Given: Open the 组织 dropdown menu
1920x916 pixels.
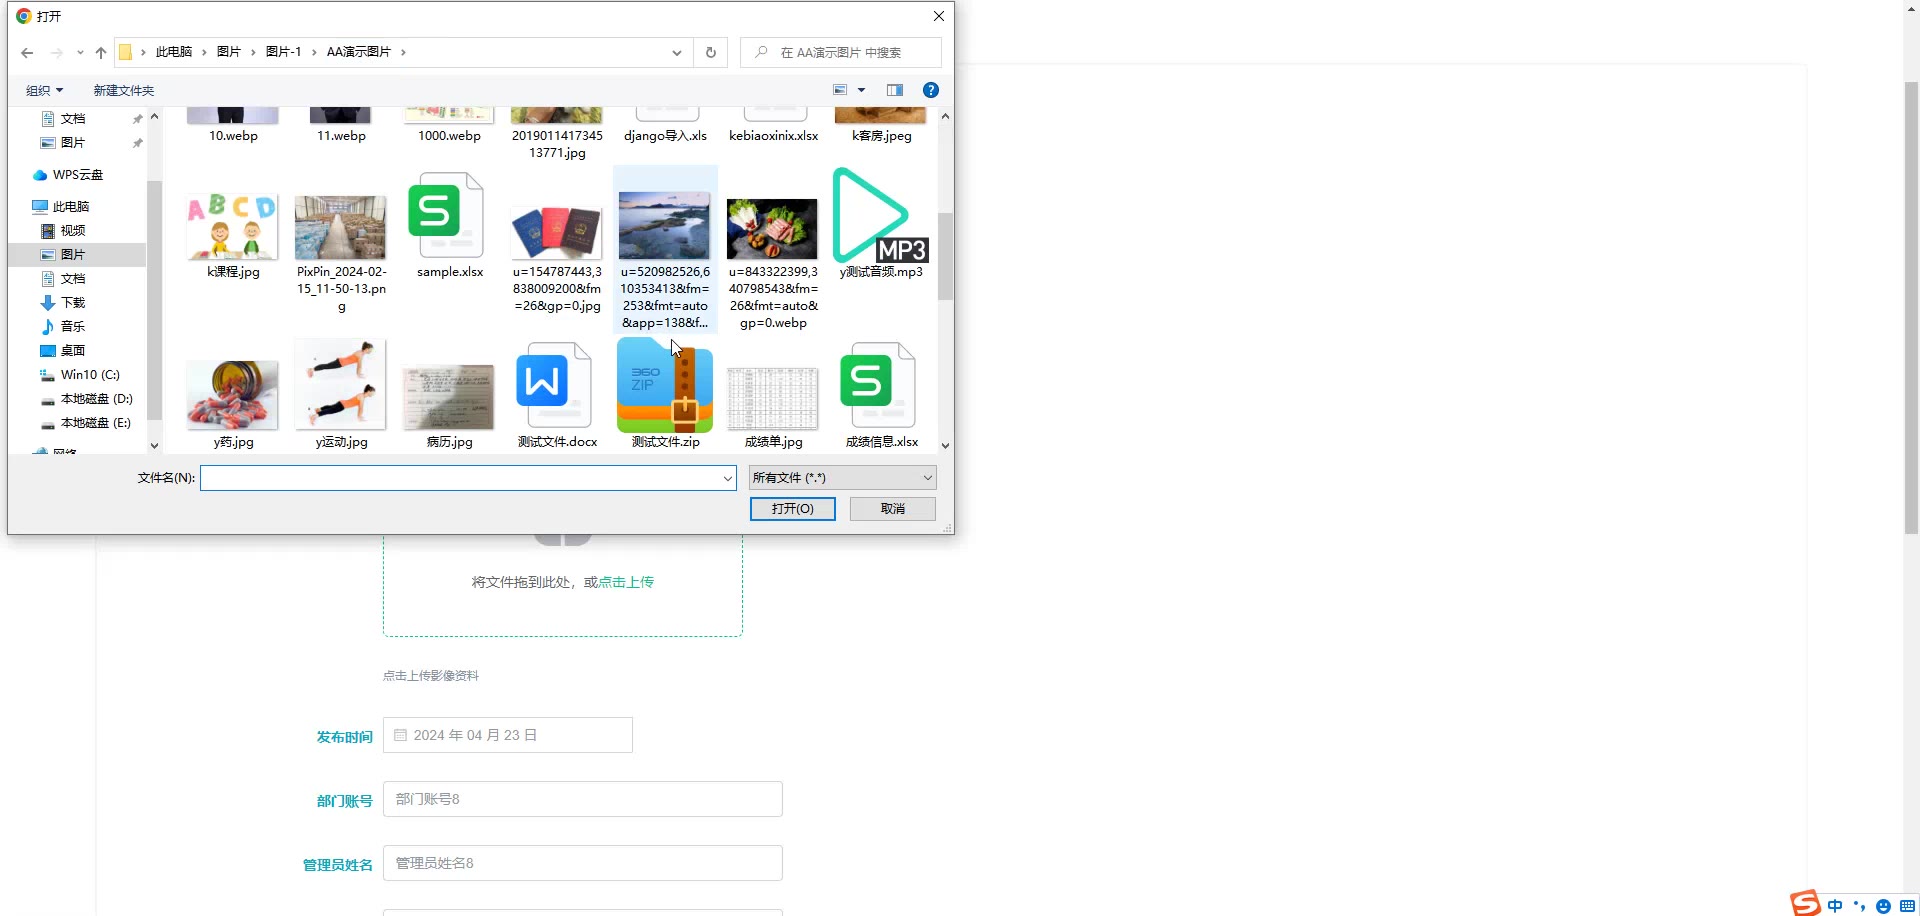Looking at the screenshot, I should 44,91.
